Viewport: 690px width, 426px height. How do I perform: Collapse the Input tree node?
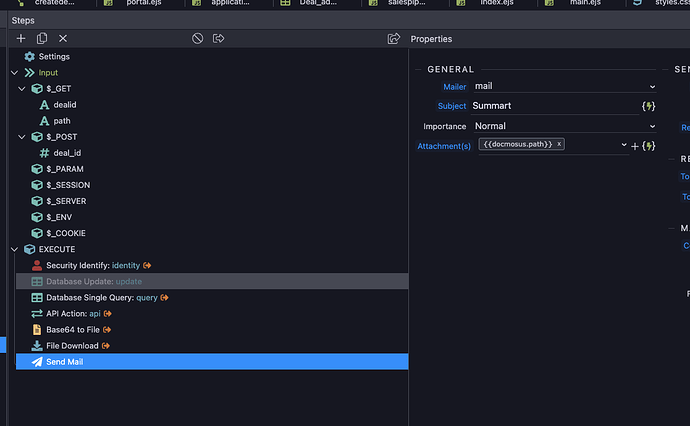tap(15, 73)
